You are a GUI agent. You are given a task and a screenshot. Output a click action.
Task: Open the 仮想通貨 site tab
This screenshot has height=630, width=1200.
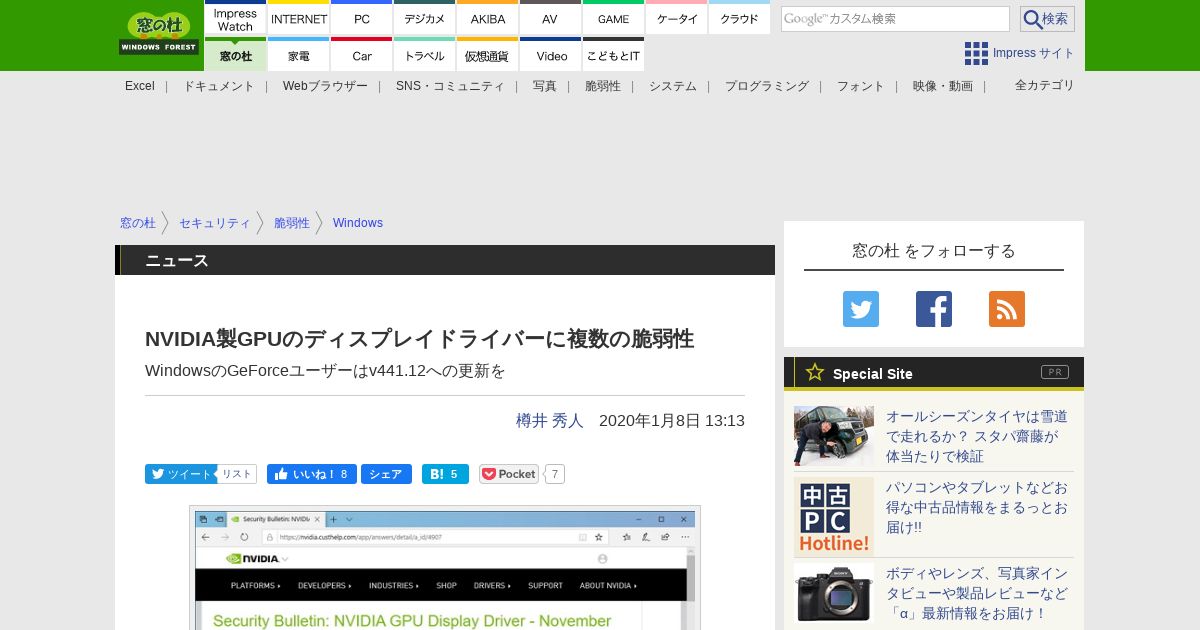point(488,55)
